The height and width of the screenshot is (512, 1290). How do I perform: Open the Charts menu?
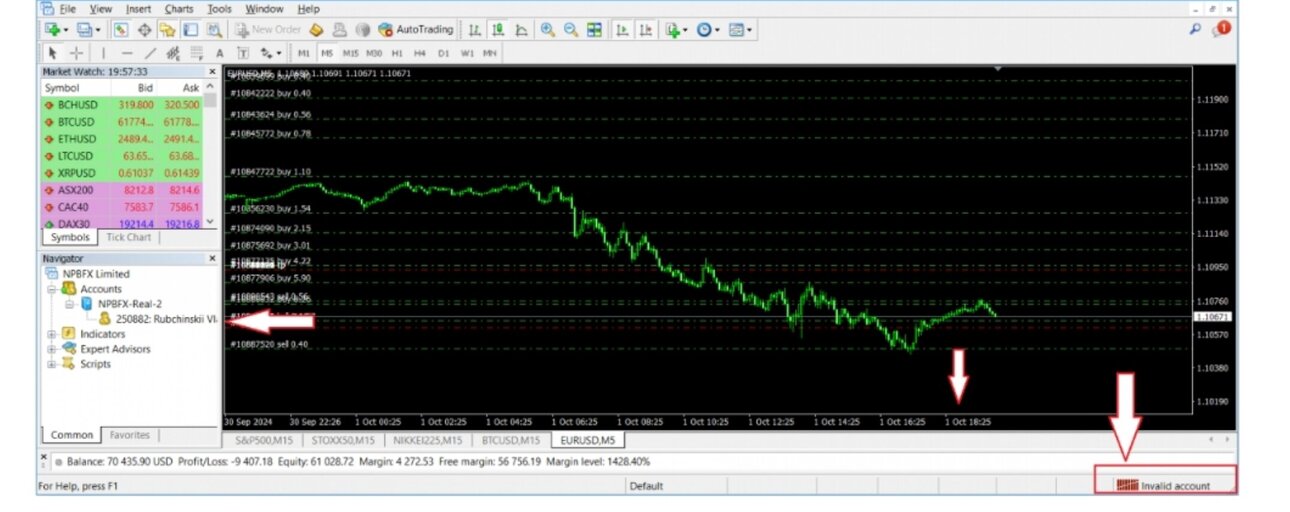[179, 9]
